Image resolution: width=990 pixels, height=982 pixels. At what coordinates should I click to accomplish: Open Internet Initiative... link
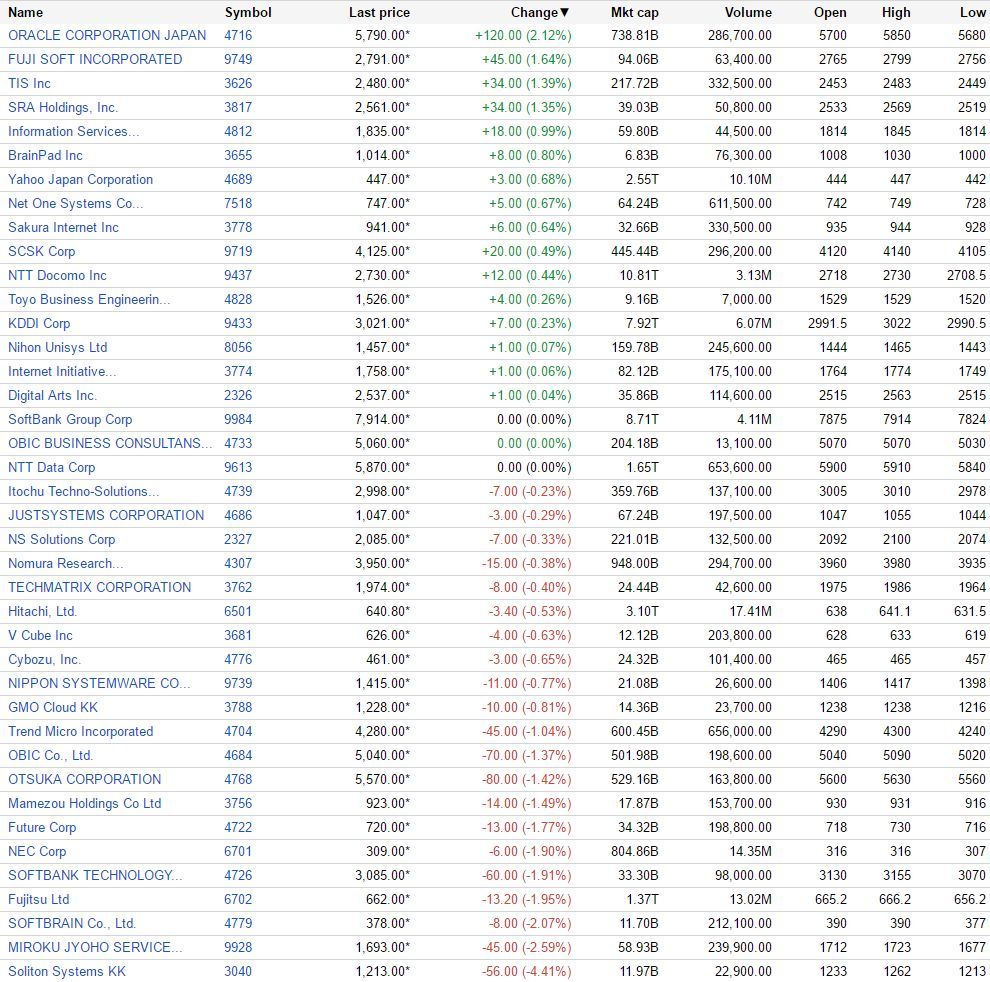click(x=62, y=371)
